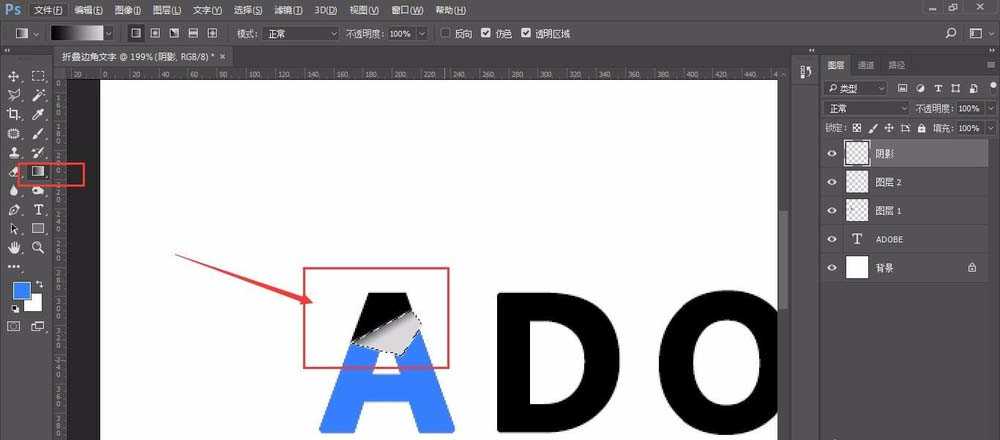Select the Crop tool
This screenshot has height=440, width=1000.
pos(13,115)
